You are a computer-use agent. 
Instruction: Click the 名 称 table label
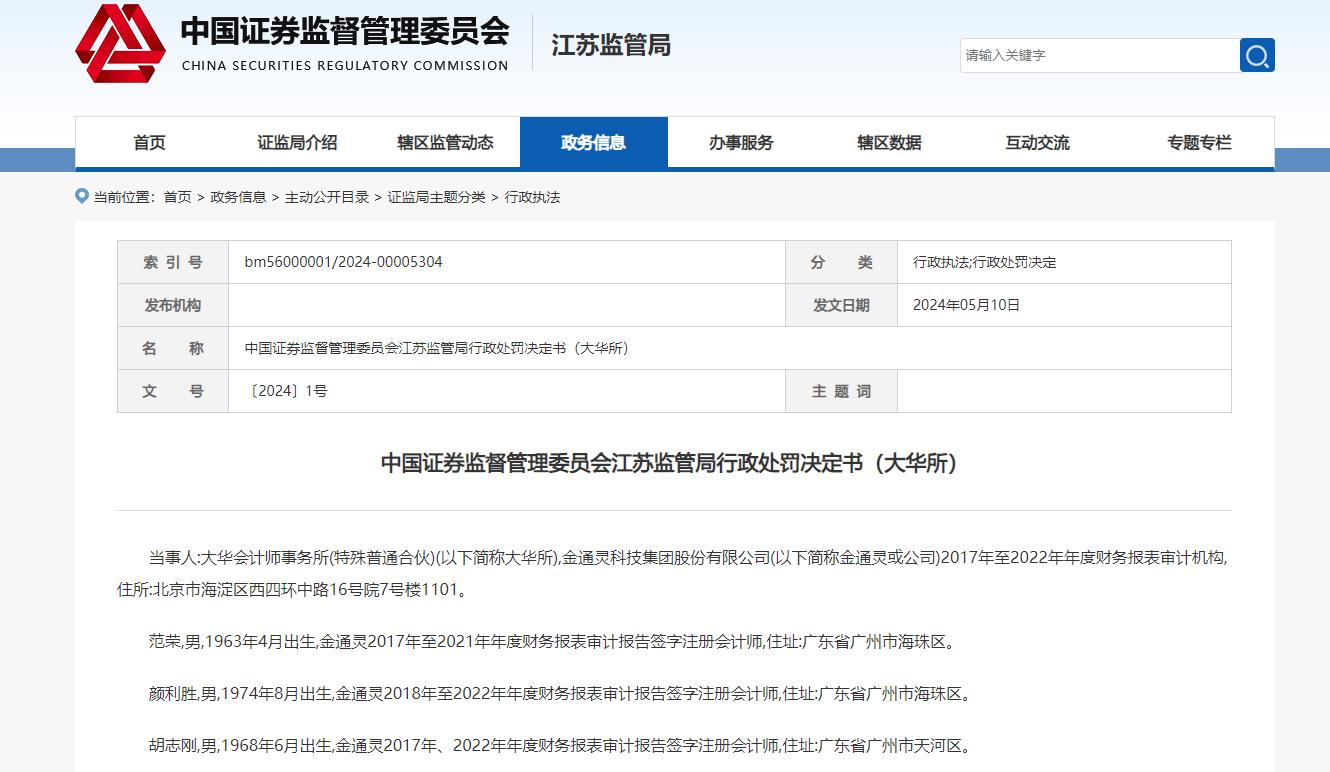coord(173,348)
